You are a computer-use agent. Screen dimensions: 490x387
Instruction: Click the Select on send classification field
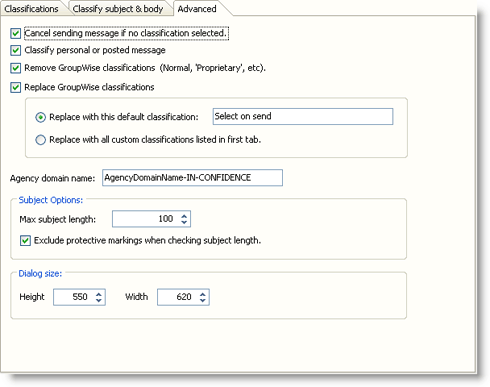[303, 116]
